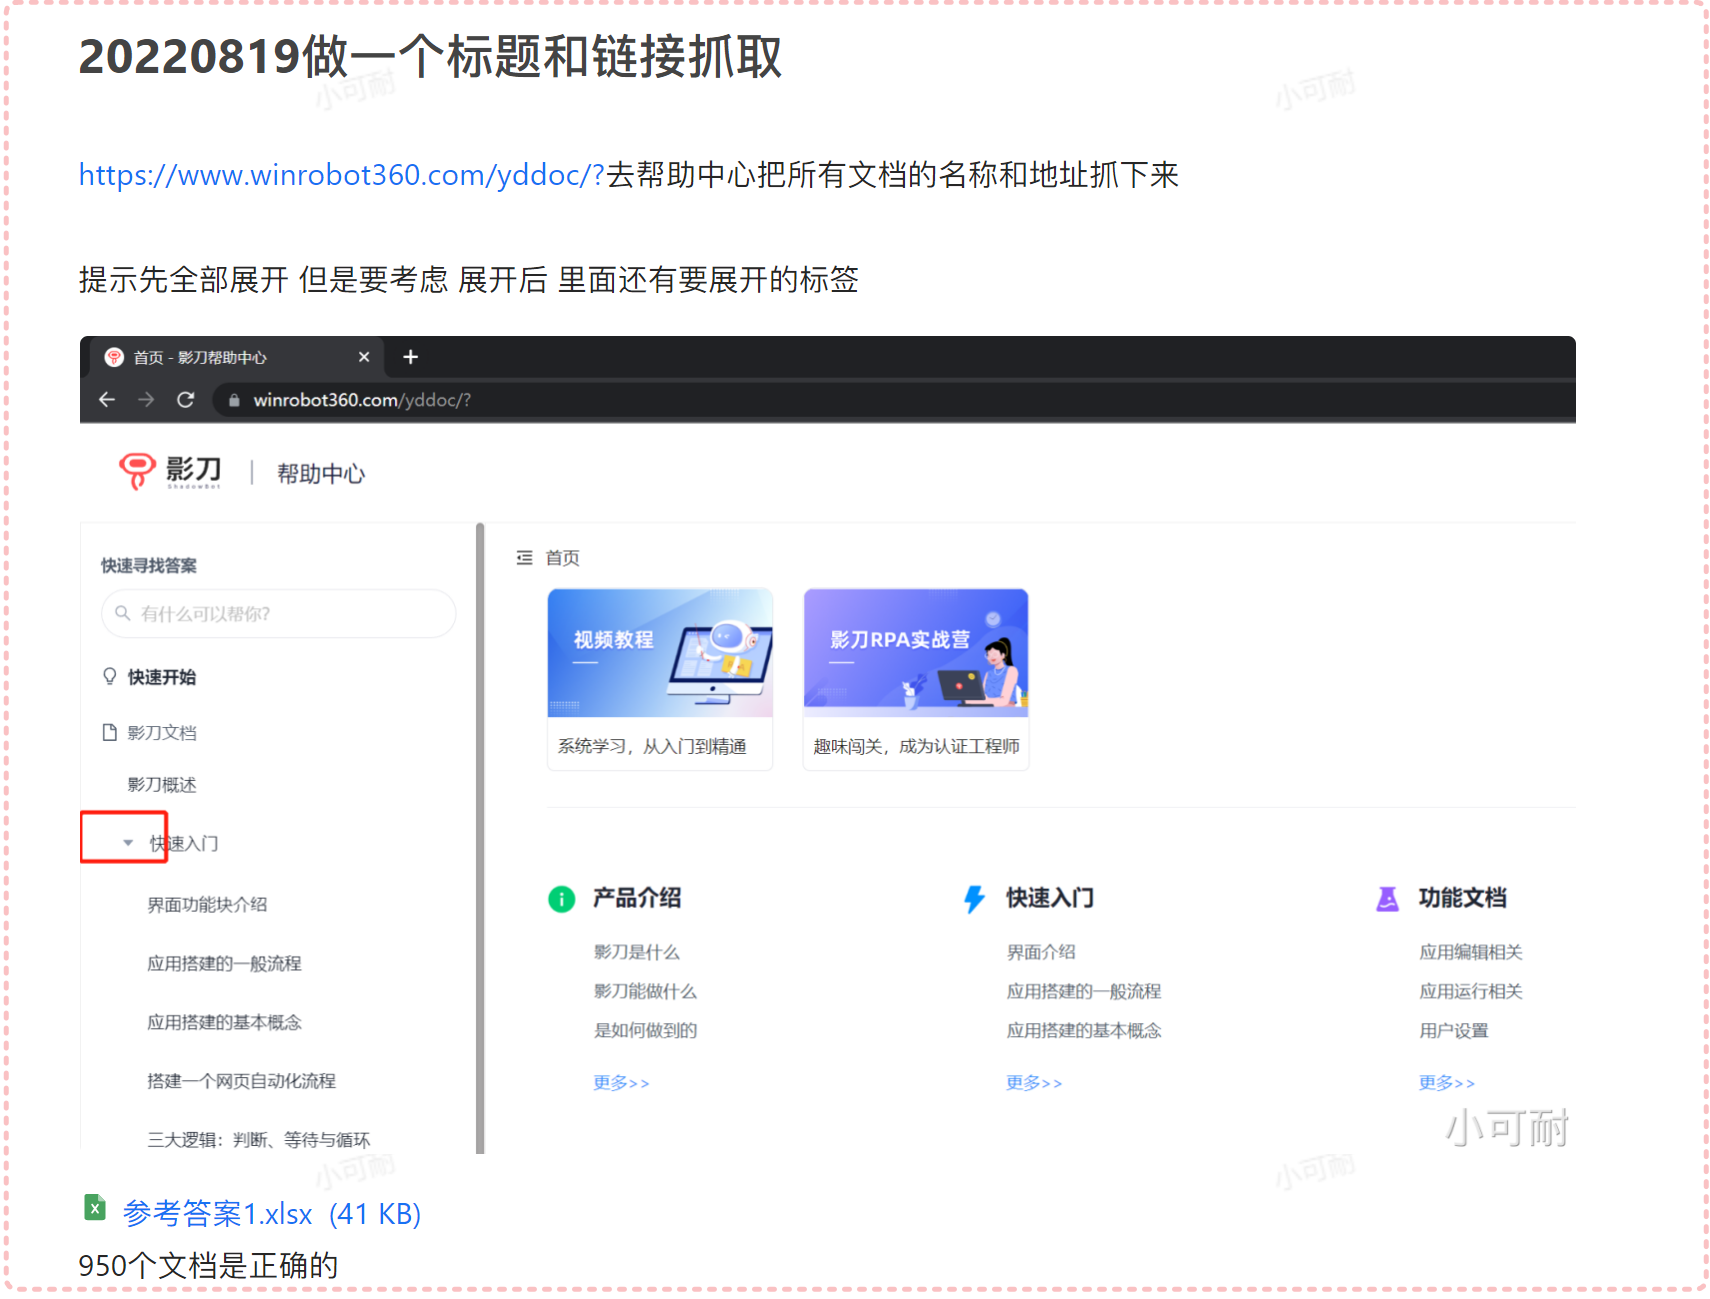Image resolution: width=1710 pixels, height=1299 pixels.
Task: Open a new browser tab with plus
Action: click(410, 357)
